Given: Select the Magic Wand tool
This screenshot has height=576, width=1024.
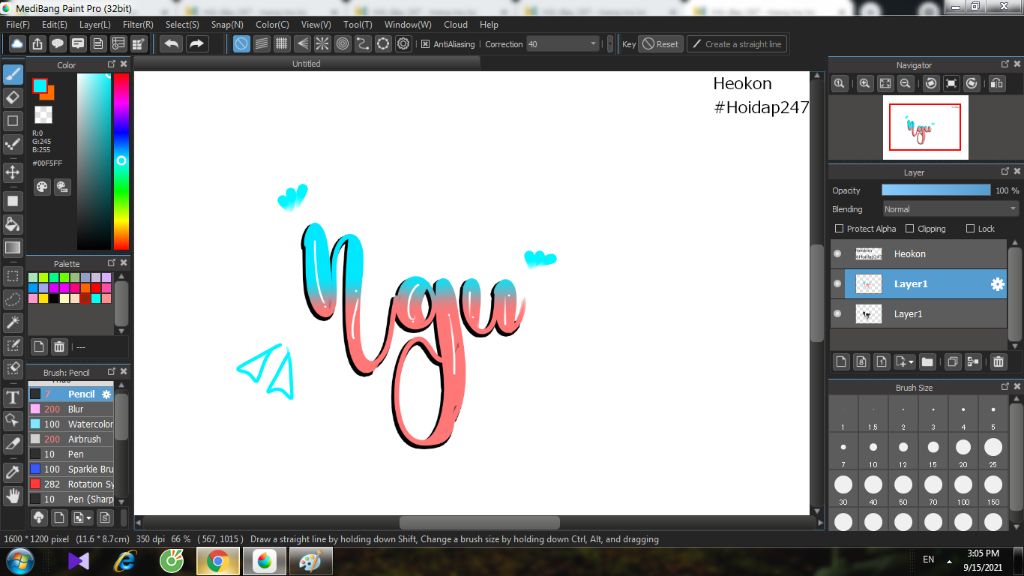Looking at the screenshot, I should click(x=12, y=322).
